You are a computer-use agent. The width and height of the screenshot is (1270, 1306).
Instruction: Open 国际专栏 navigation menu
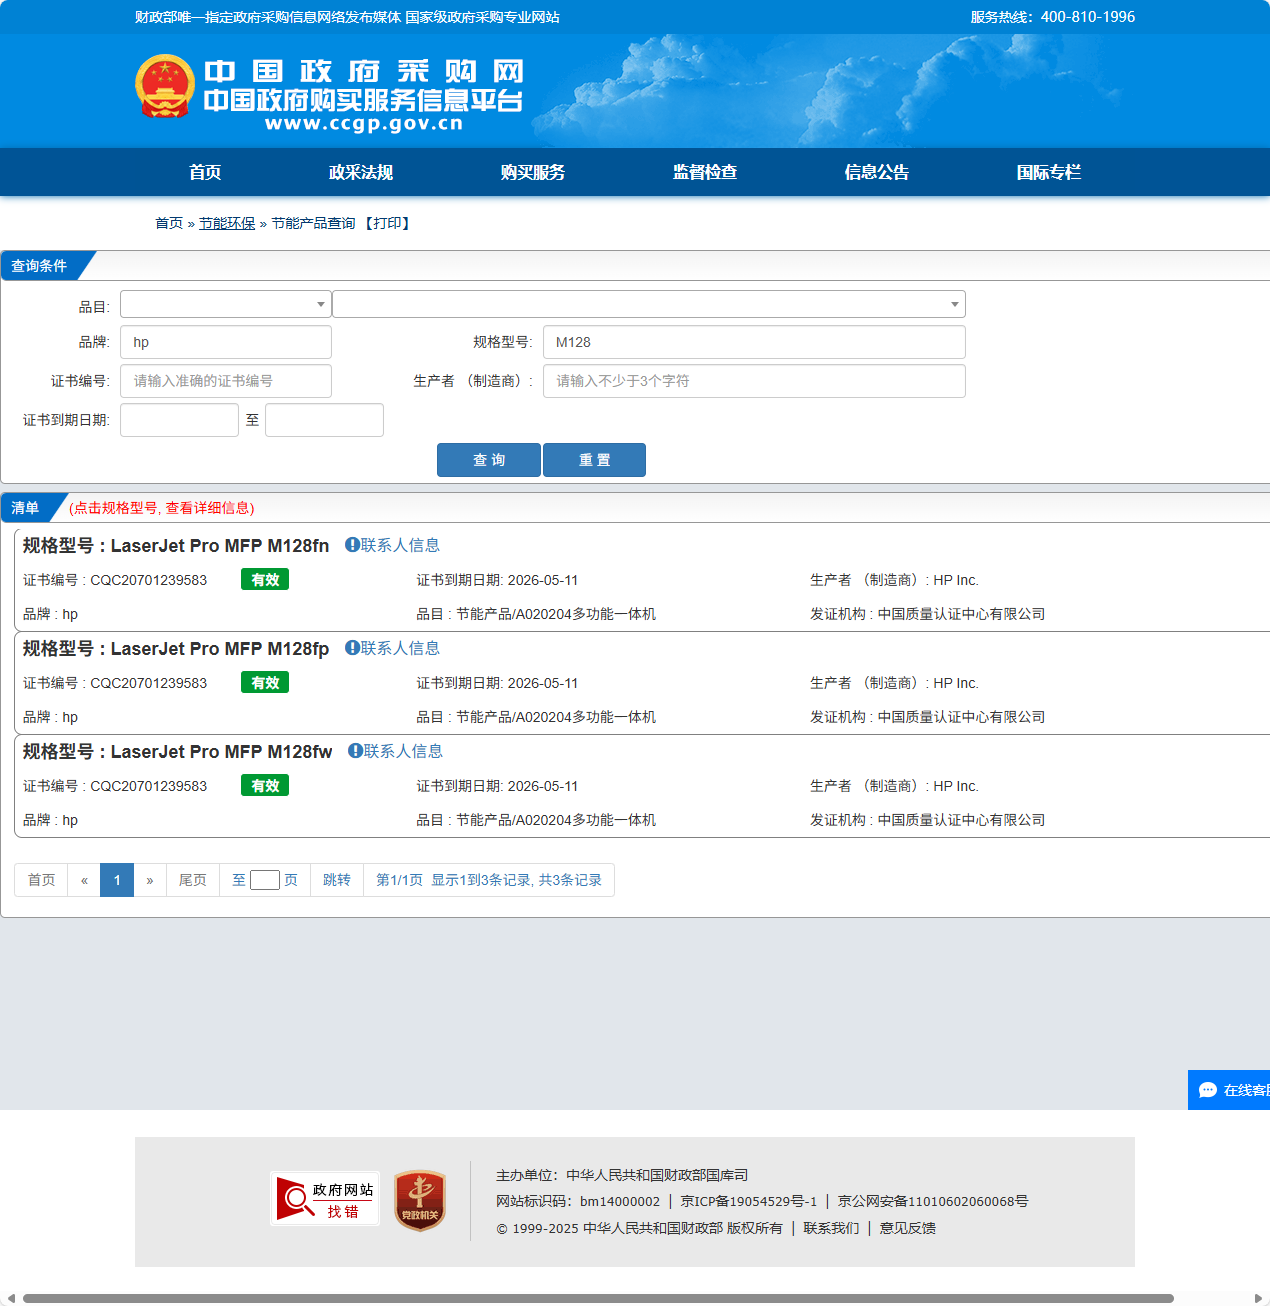1049,172
